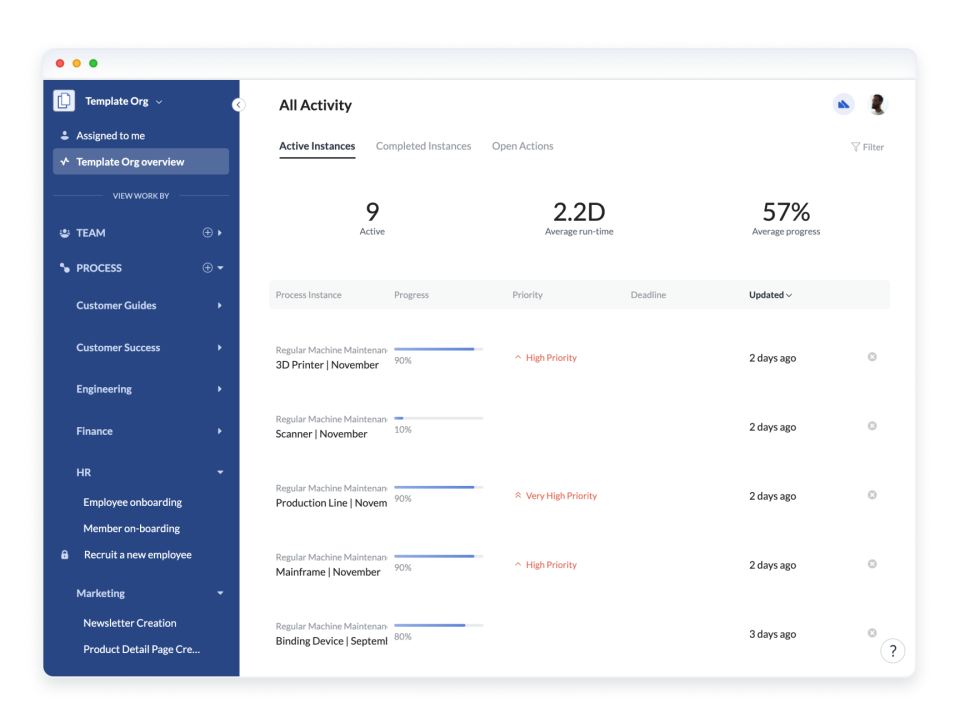Open Scanner | November instance
960x723 pixels.
pos(321,434)
